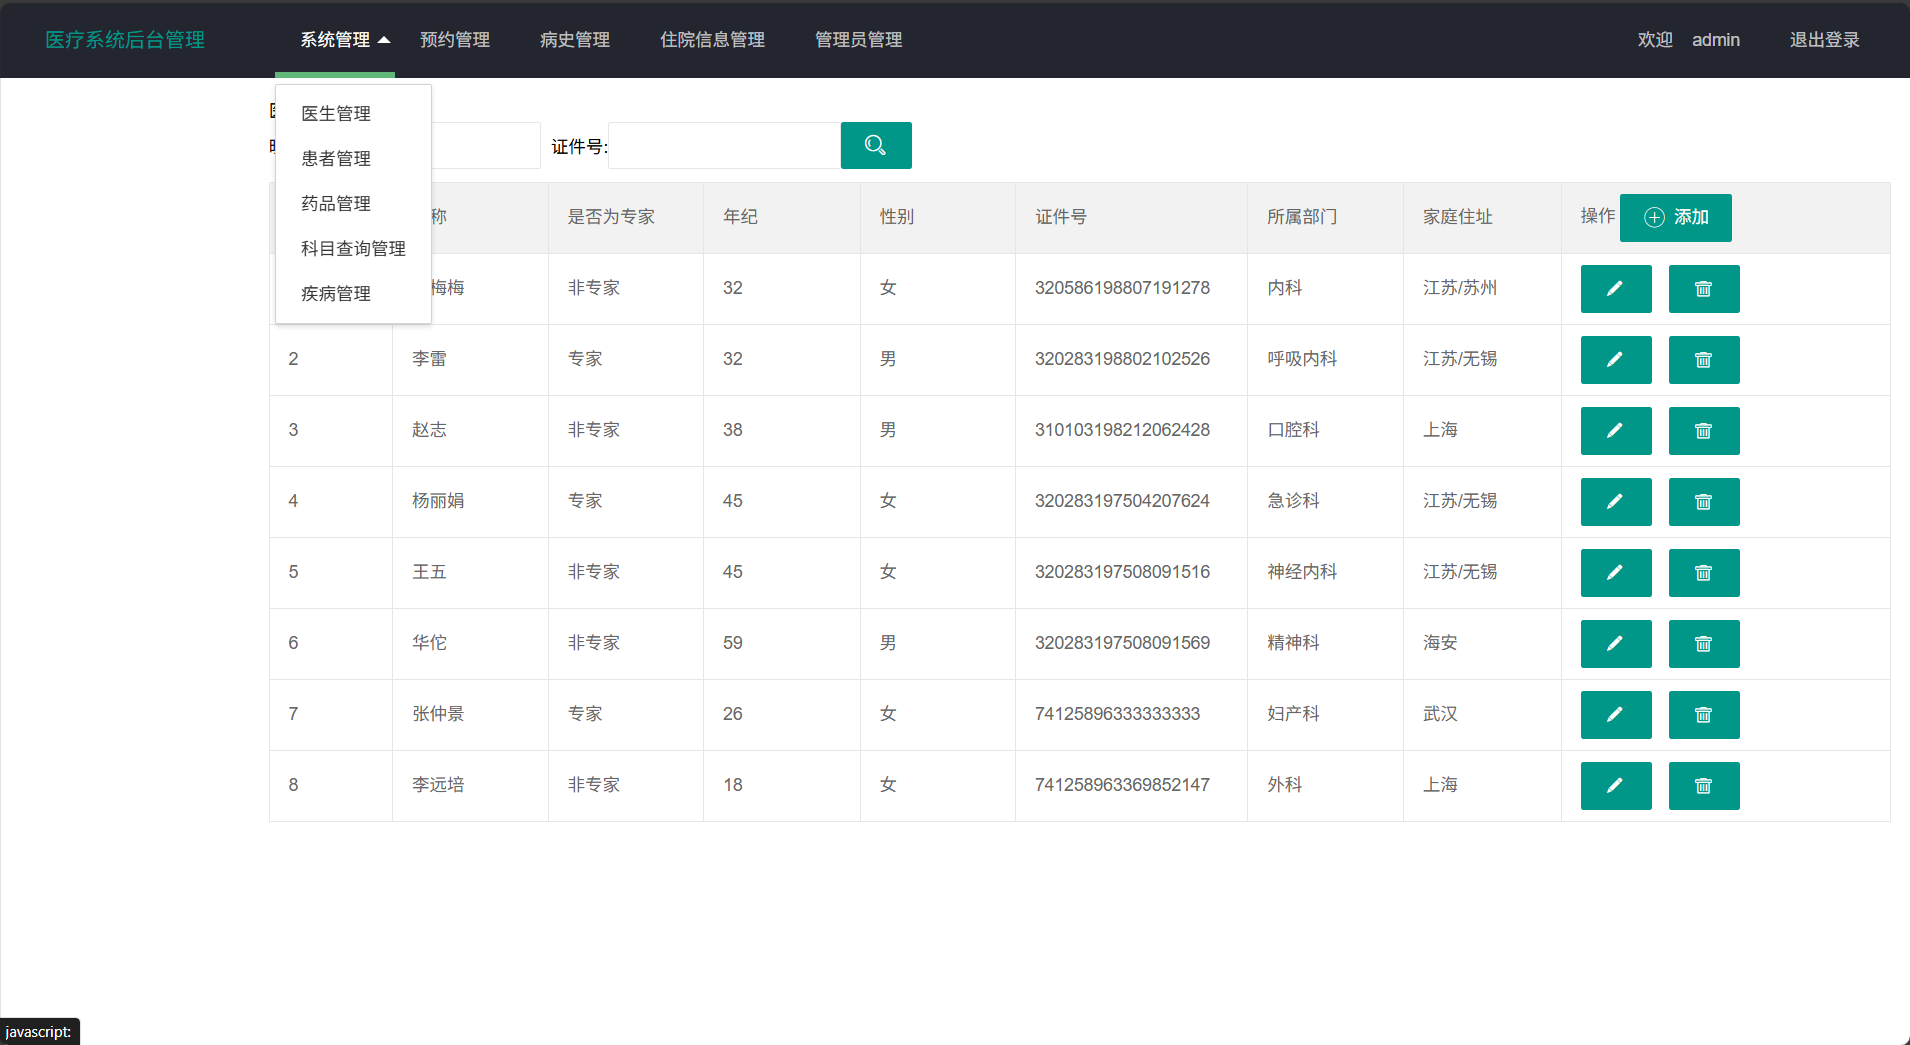Click trash icon for 王五 row
This screenshot has height=1045, width=1910.
(x=1703, y=573)
